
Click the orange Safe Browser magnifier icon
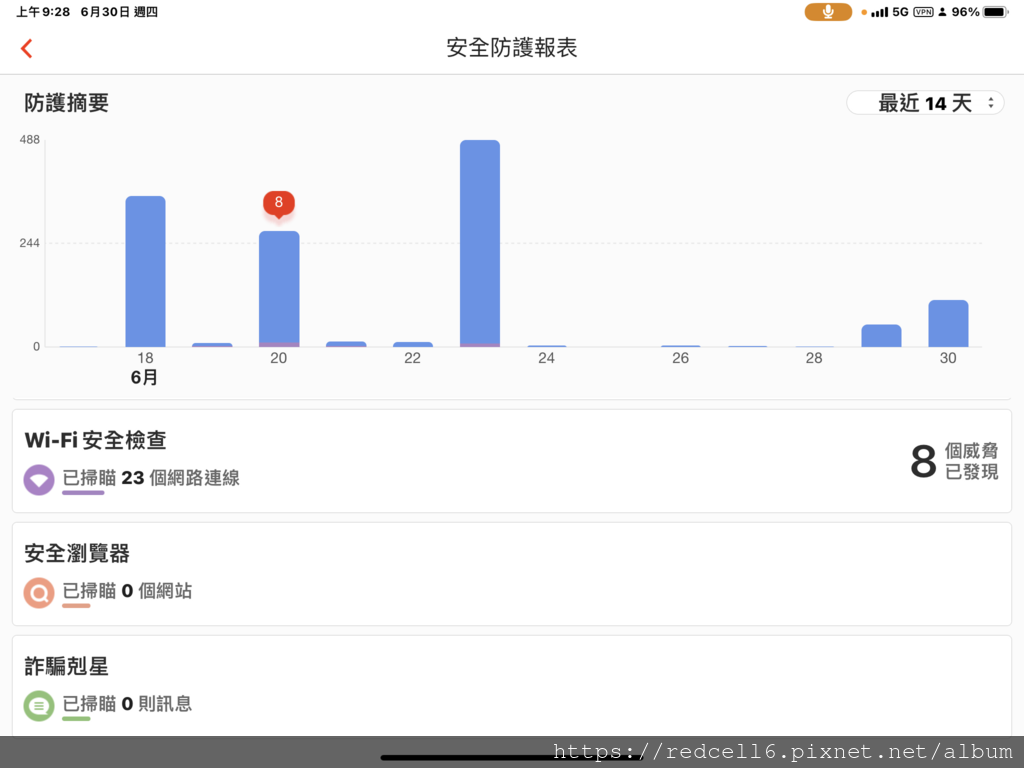coord(39,593)
